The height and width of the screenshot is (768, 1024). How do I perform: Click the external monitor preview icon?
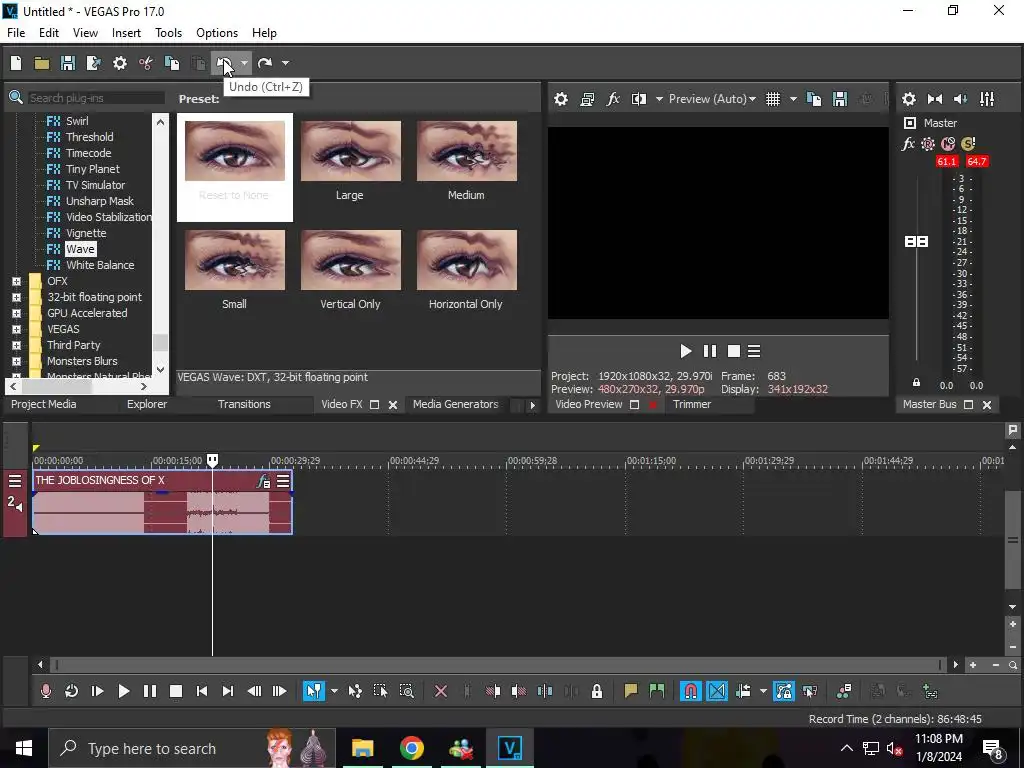click(x=587, y=99)
